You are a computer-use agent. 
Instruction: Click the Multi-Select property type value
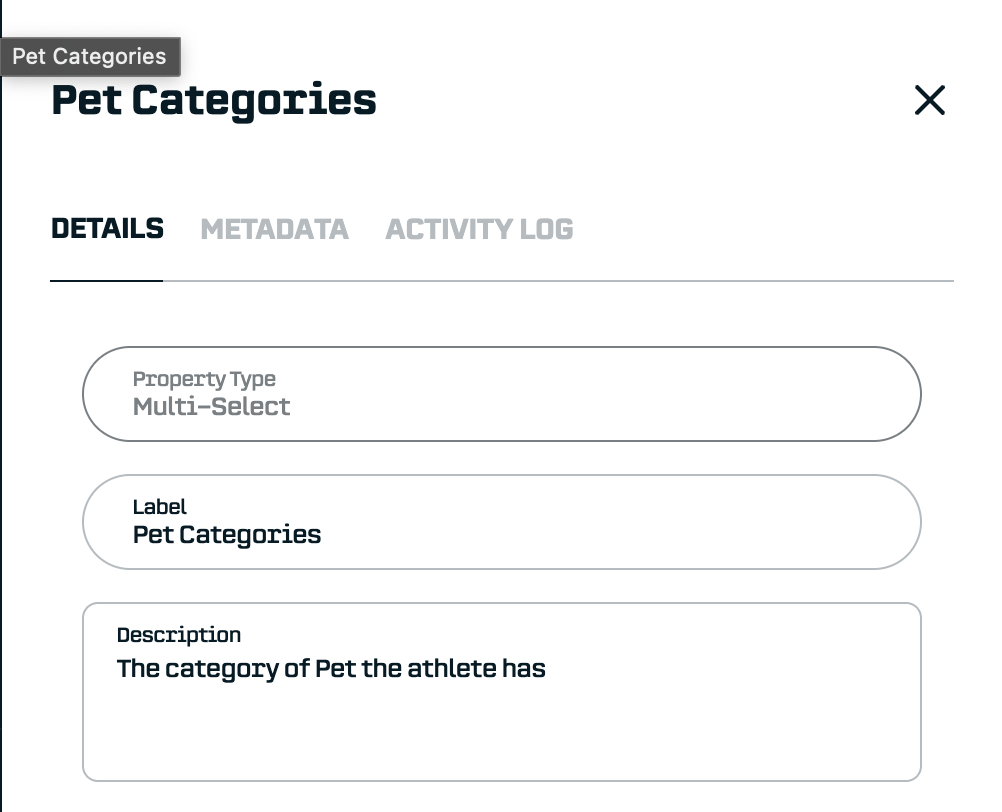[x=211, y=407]
